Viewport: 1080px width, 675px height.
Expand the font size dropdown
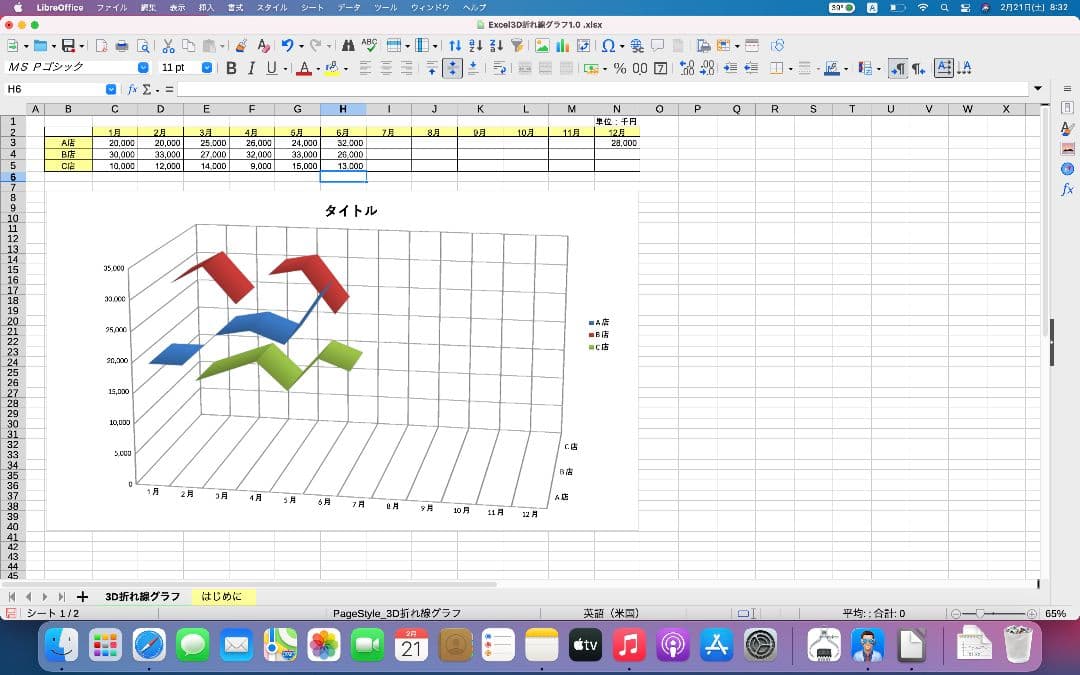pyautogui.click(x=207, y=68)
